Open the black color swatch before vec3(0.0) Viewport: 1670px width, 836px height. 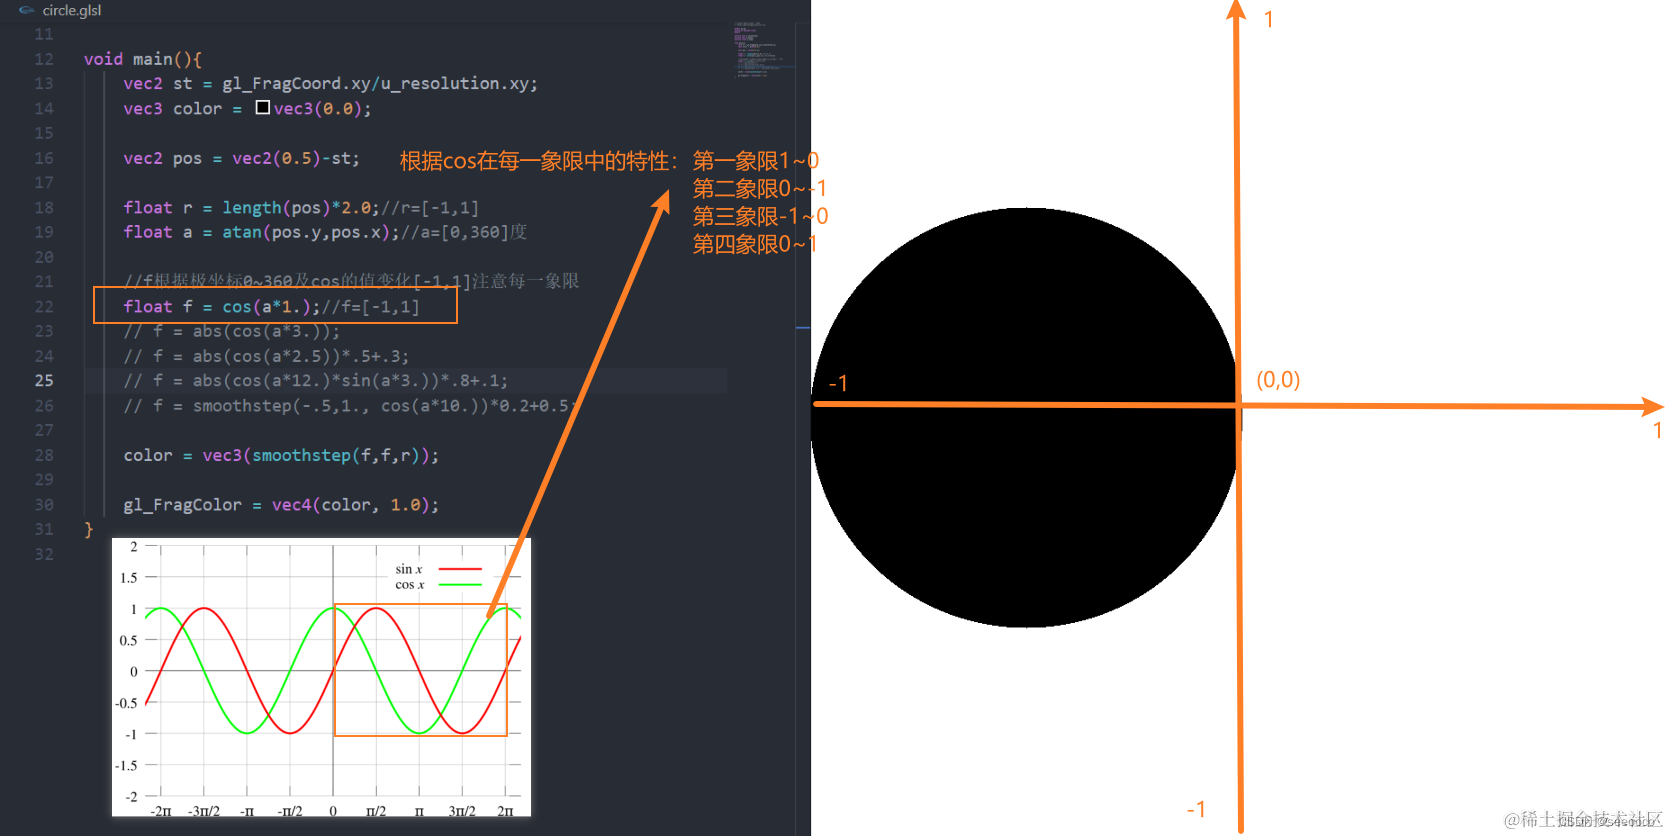pos(262,107)
